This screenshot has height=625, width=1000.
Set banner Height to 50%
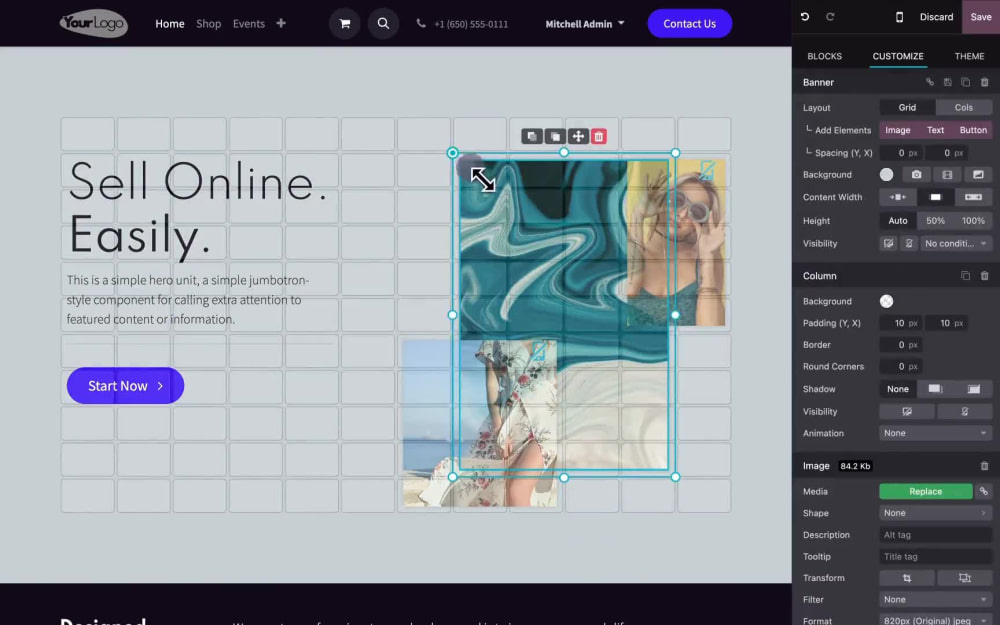(936, 221)
